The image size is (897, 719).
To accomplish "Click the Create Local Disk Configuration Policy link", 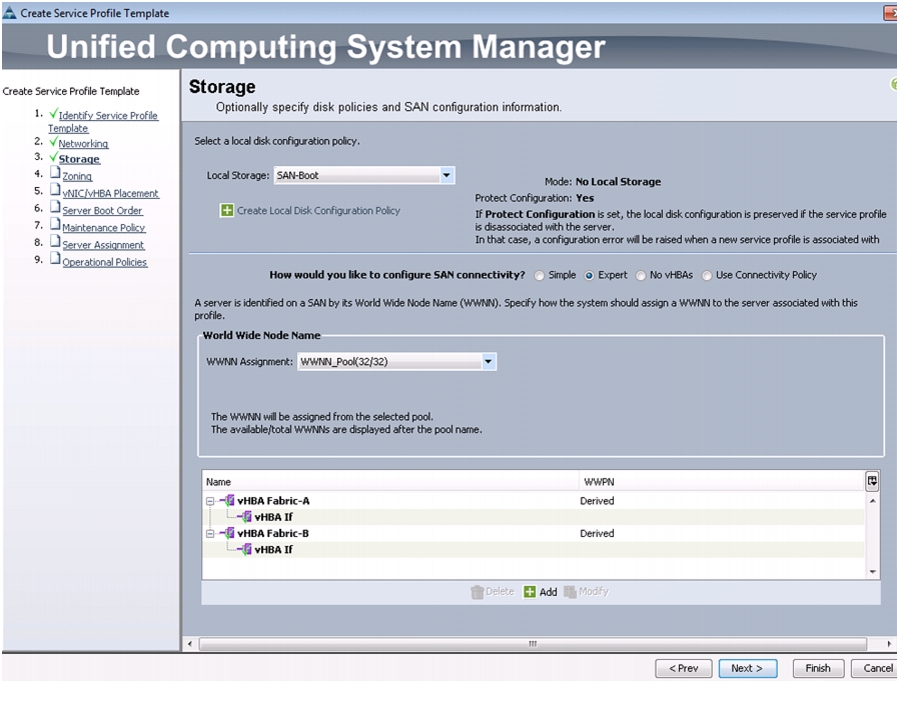I will pyautogui.click(x=319, y=210).
